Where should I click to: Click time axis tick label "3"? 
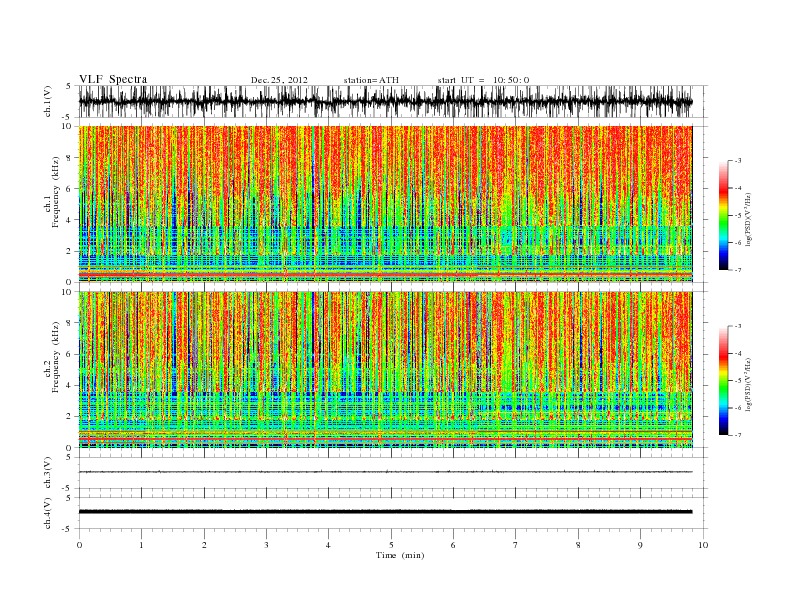266,545
